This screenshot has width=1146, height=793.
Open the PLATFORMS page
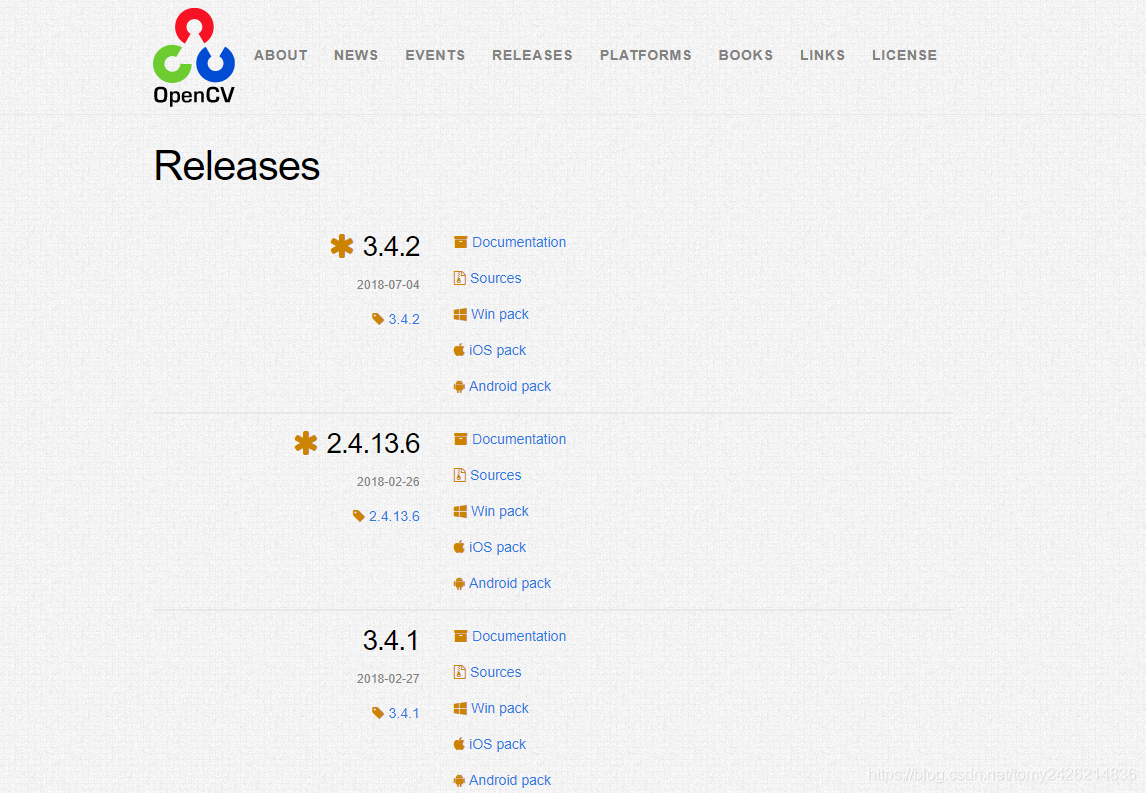[x=645, y=56]
